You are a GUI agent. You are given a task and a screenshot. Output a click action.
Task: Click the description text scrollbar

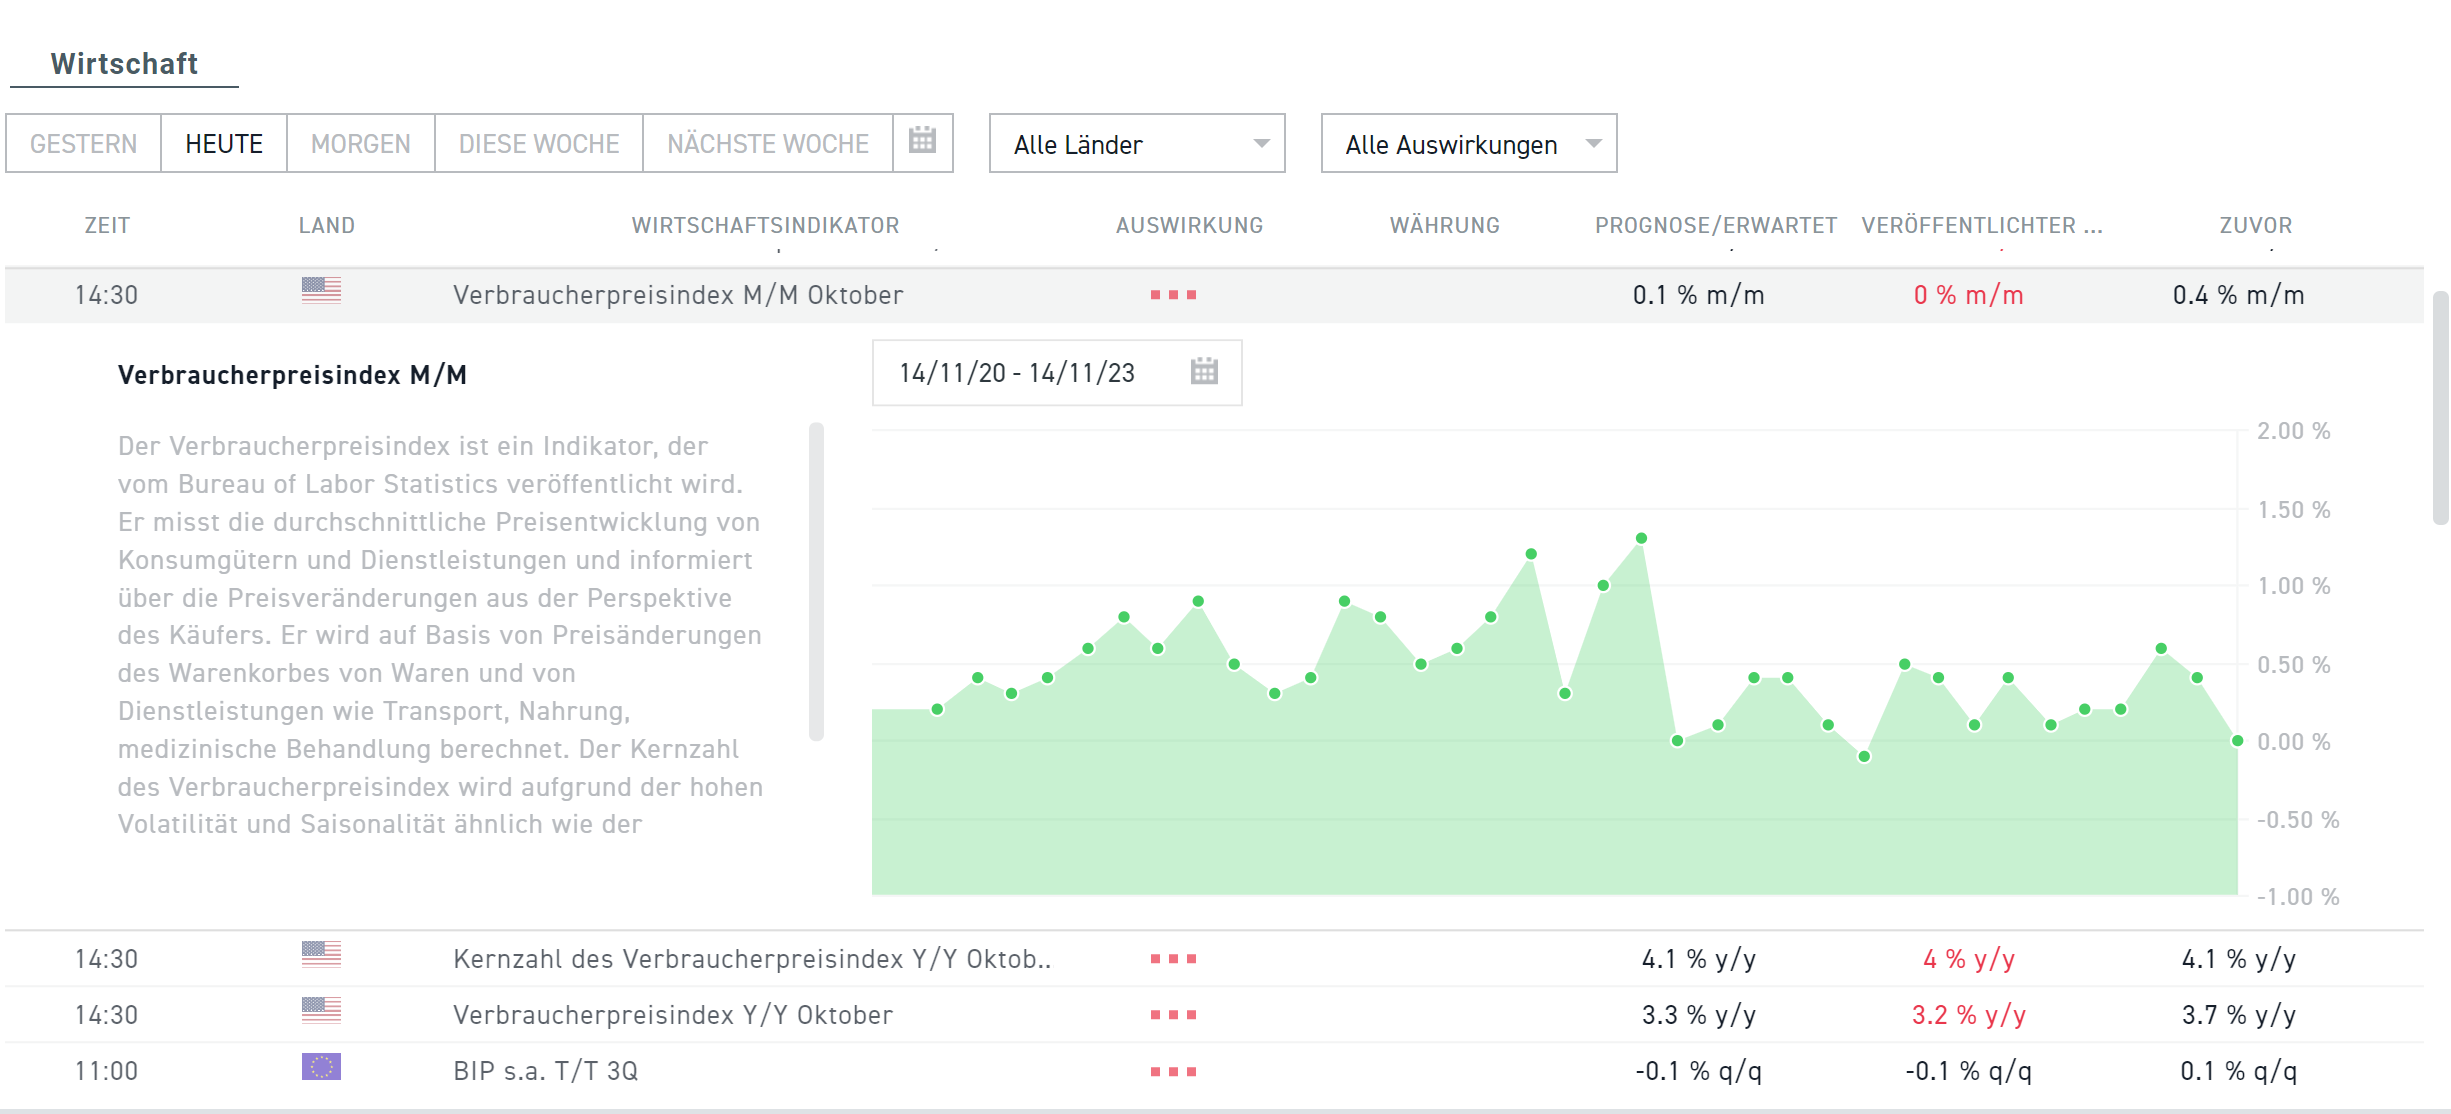(816, 580)
